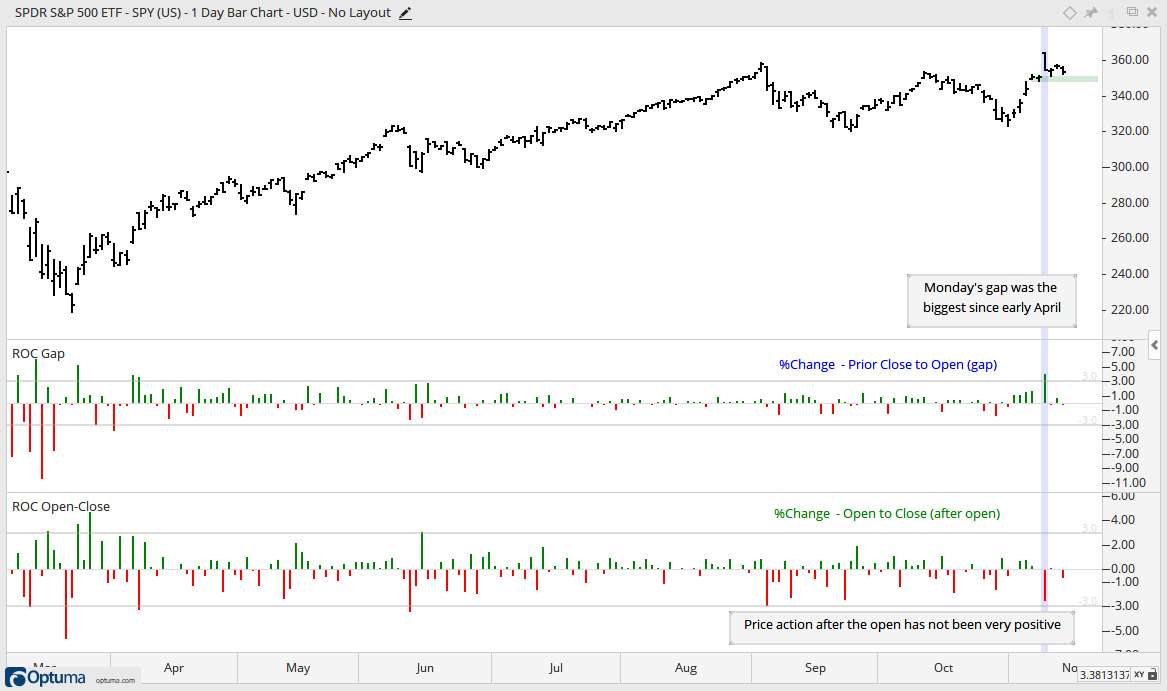Click the Jul label on the date axis
Viewport: 1167px width, 691px height.
tap(555, 668)
